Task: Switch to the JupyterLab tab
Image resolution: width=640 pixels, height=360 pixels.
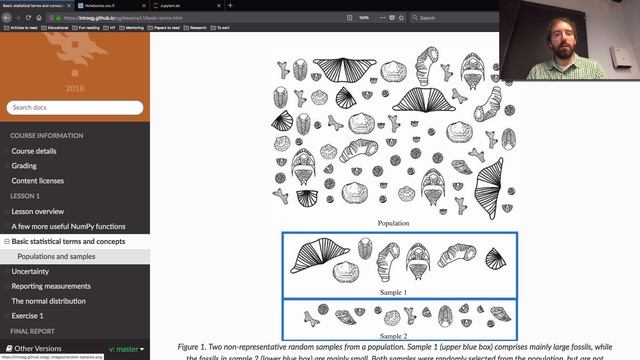Action: 187,6
